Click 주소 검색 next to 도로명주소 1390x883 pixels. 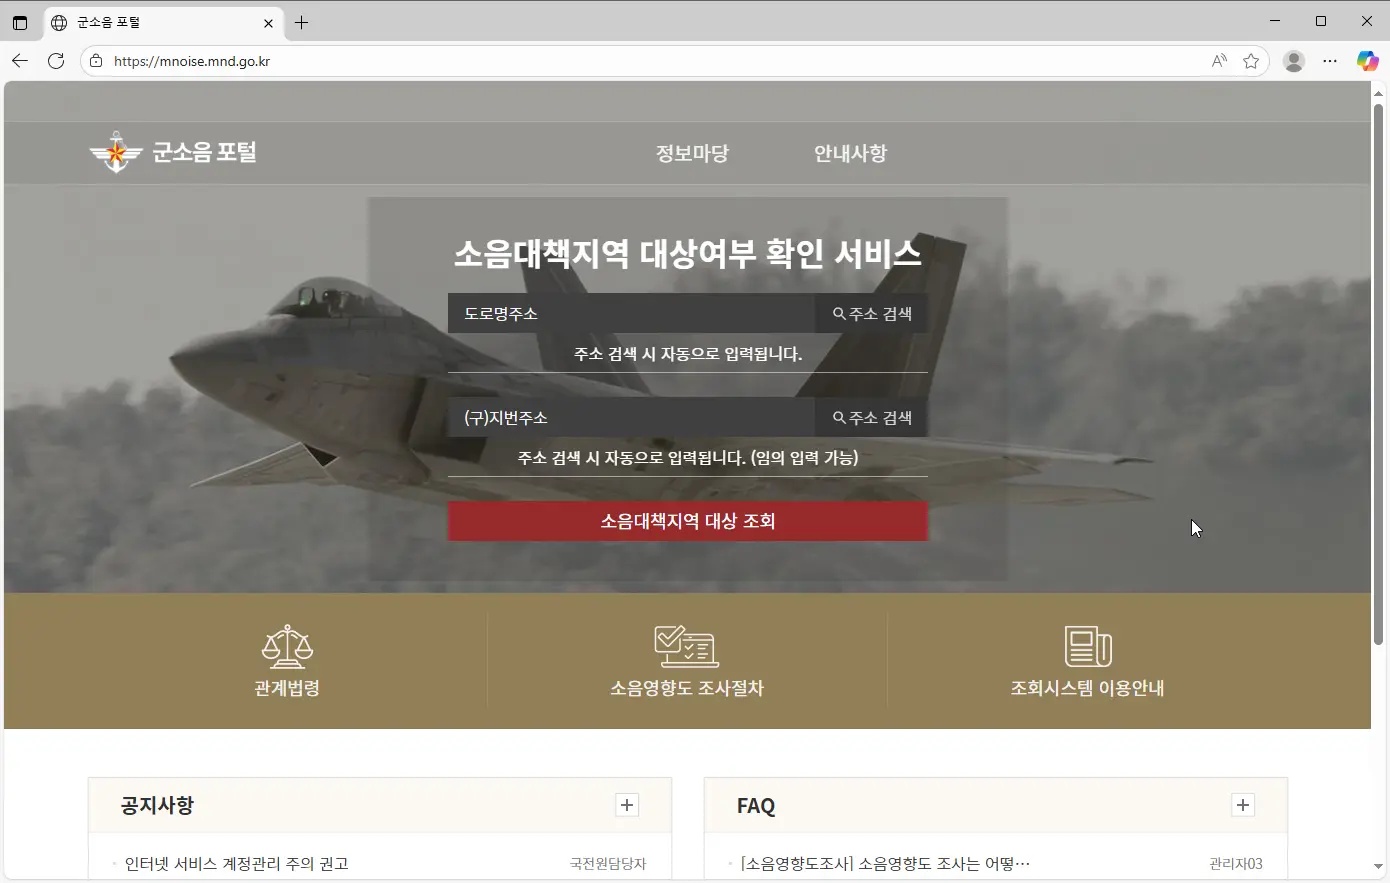click(872, 313)
